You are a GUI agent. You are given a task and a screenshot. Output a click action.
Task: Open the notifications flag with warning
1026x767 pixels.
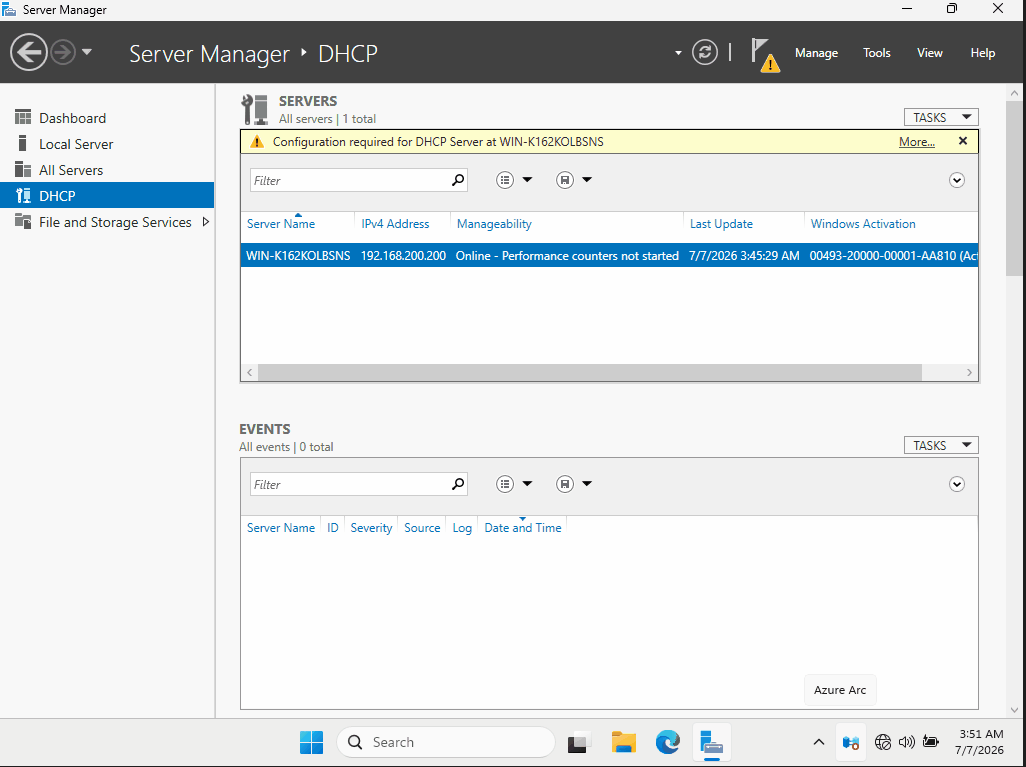pyautogui.click(x=765, y=54)
